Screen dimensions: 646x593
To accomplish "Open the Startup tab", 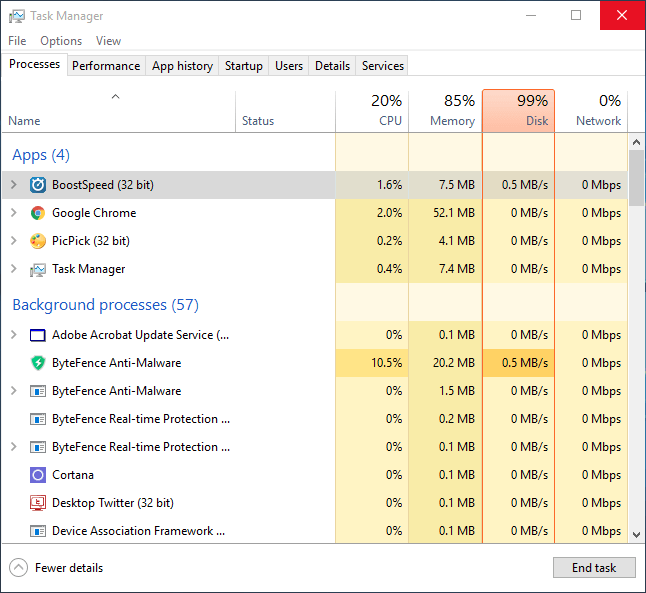I will click(243, 66).
